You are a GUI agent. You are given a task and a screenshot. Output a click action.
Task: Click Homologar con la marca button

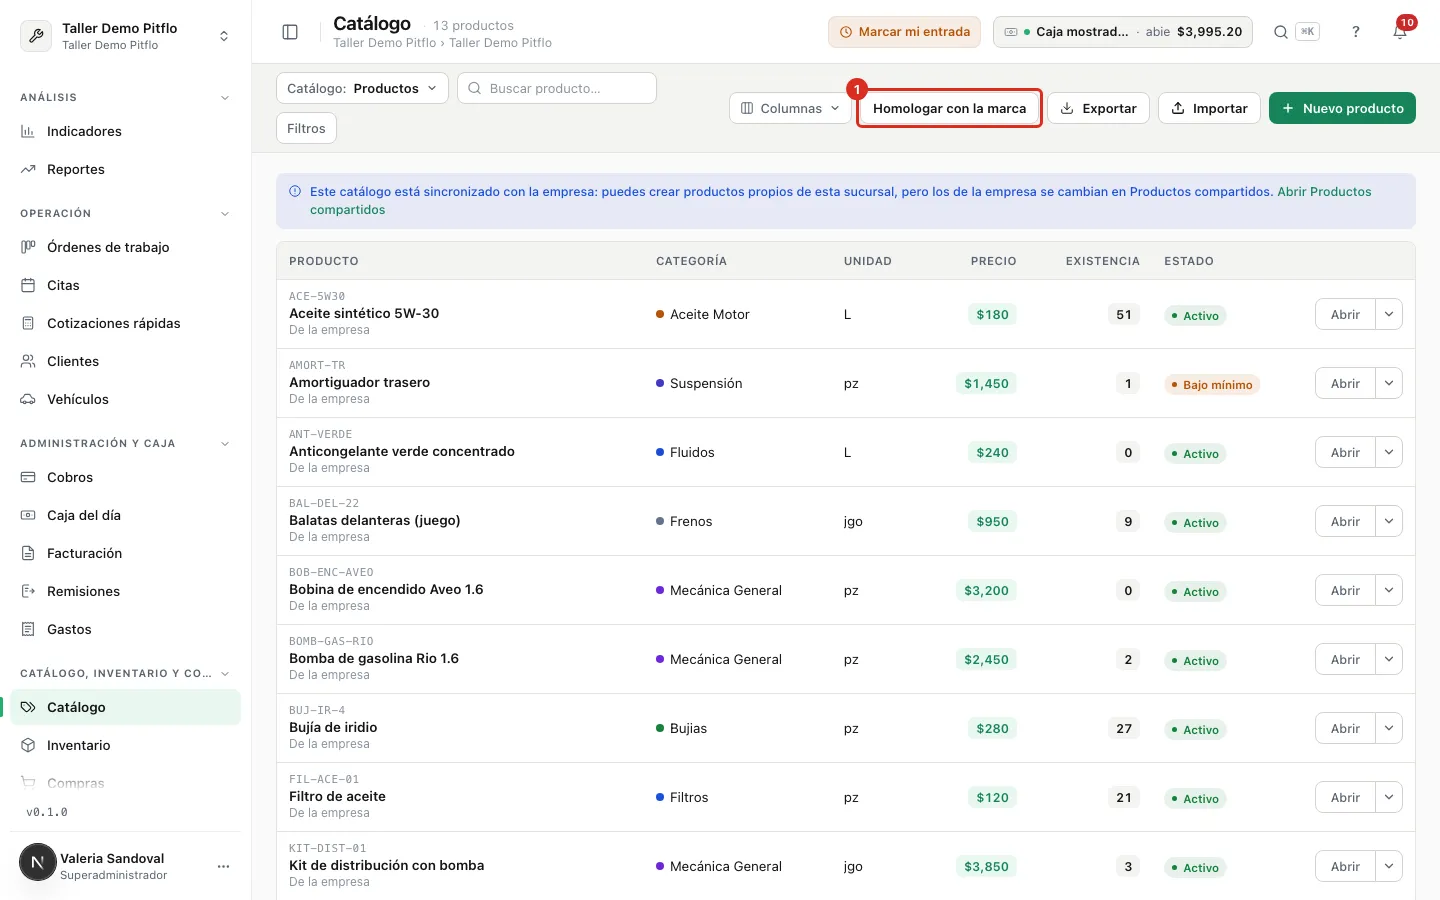(x=949, y=108)
